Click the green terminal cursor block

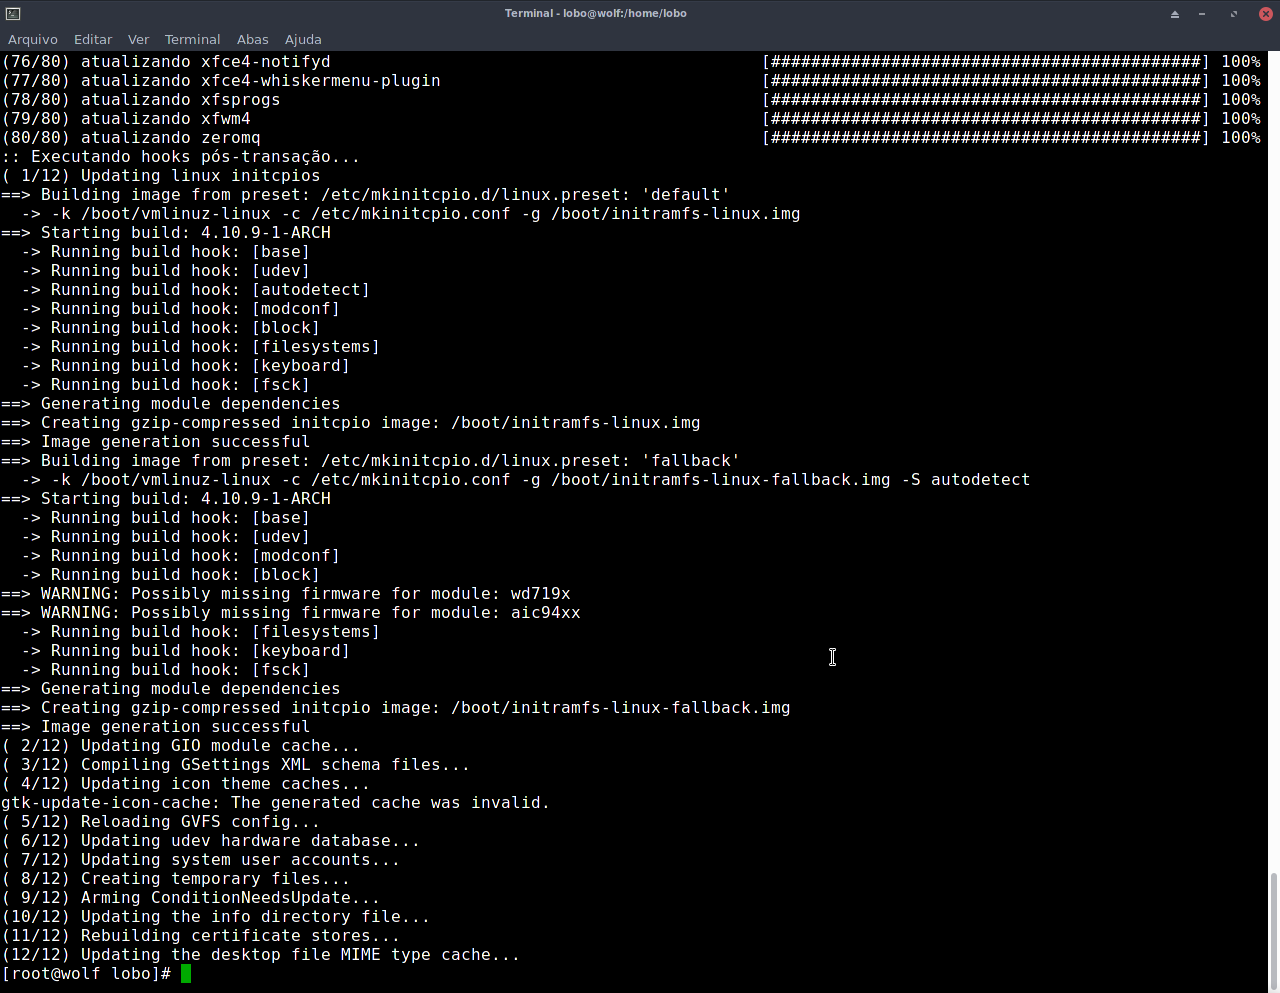[185, 973]
